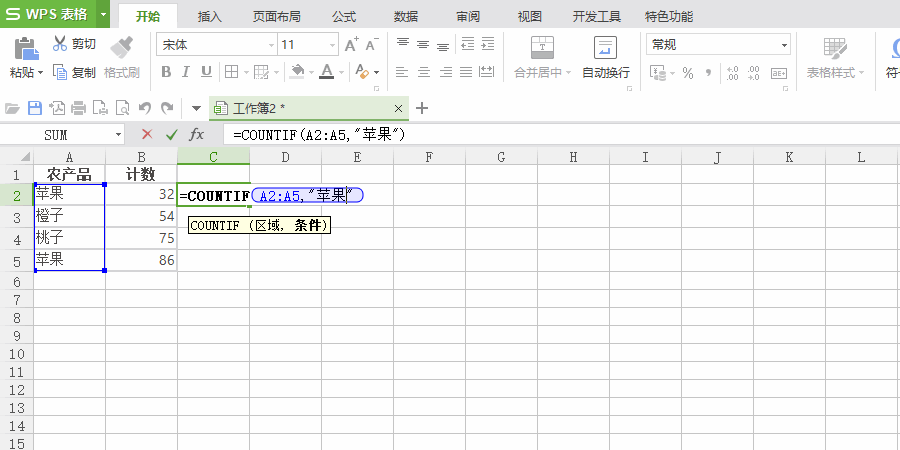Decrease font size with the A- icon
Screen dimensions: 900x450
click(372, 44)
